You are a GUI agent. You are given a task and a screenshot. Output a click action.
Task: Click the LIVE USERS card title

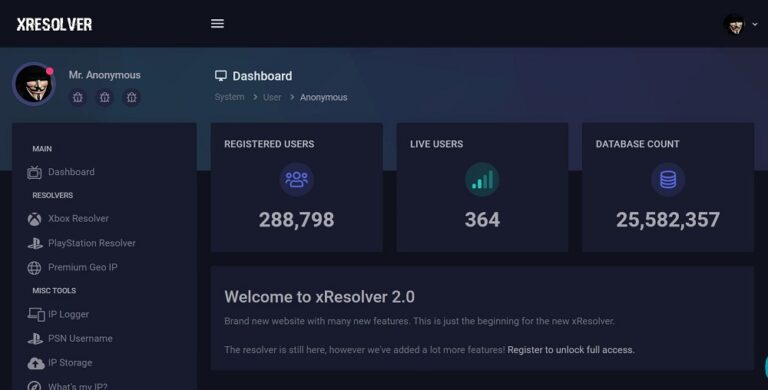[436, 144]
